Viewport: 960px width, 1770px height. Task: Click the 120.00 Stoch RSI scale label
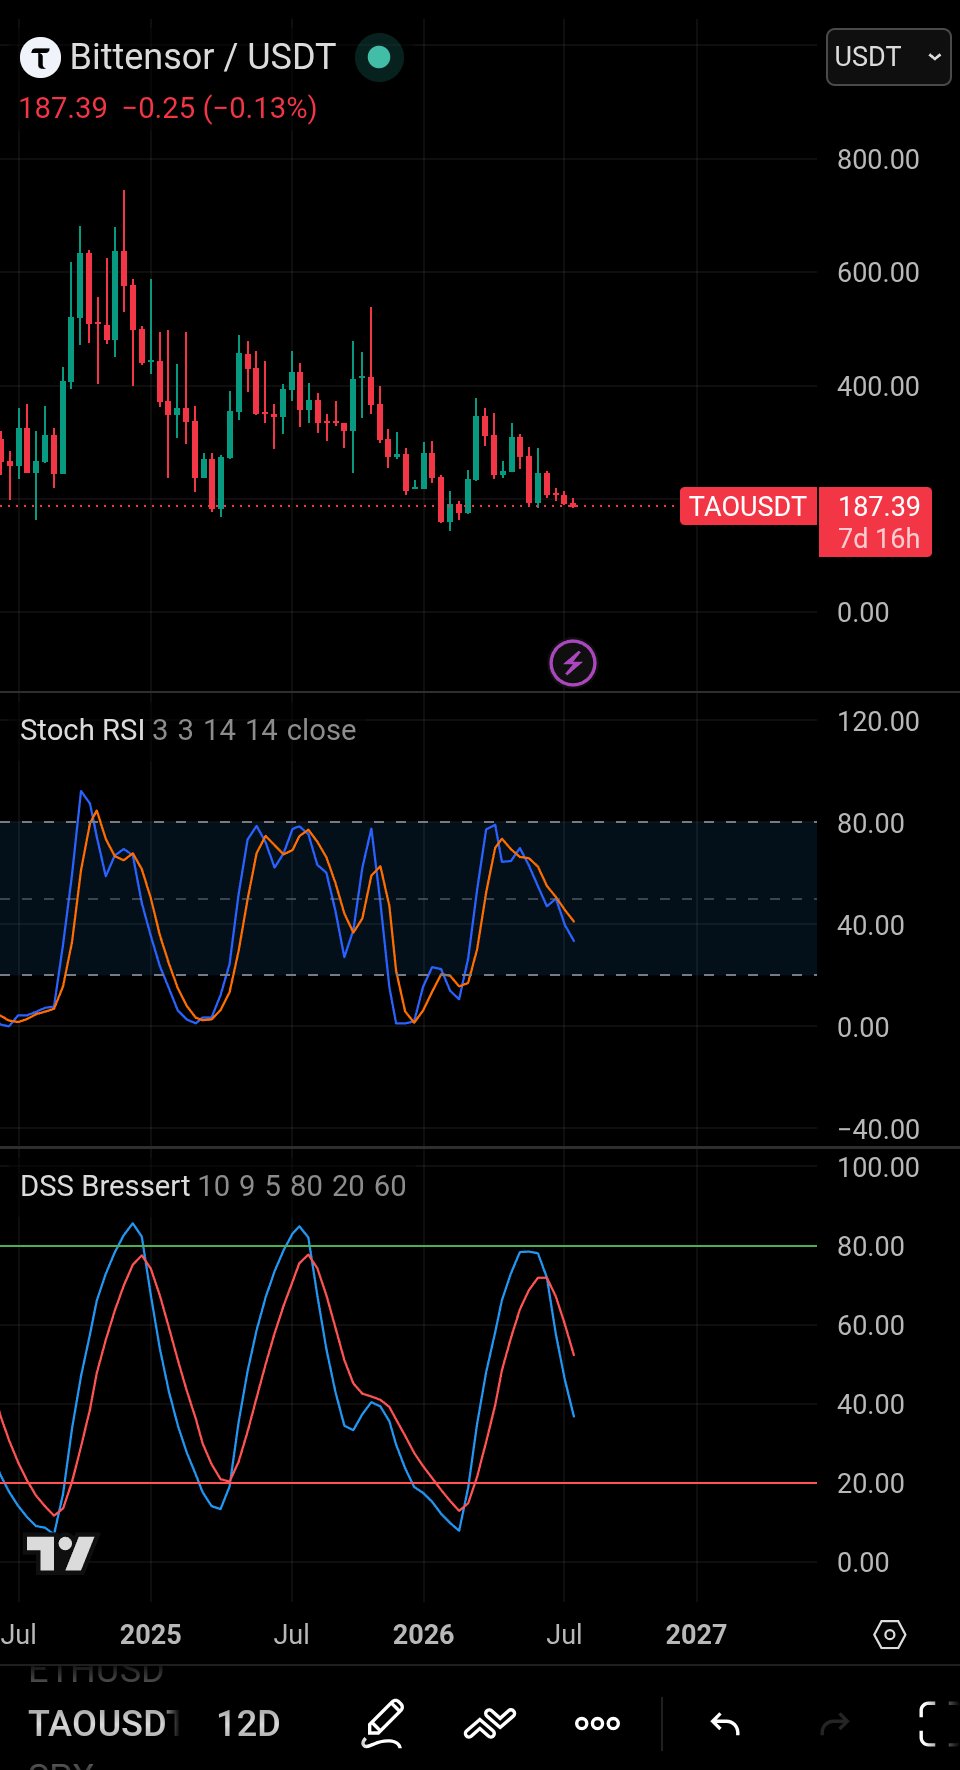878,721
